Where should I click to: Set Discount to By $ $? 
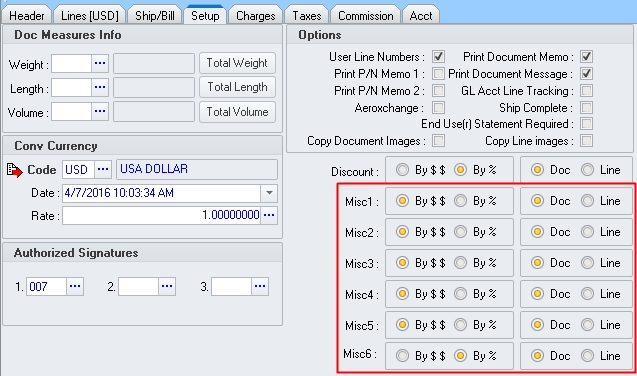click(x=402, y=169)
